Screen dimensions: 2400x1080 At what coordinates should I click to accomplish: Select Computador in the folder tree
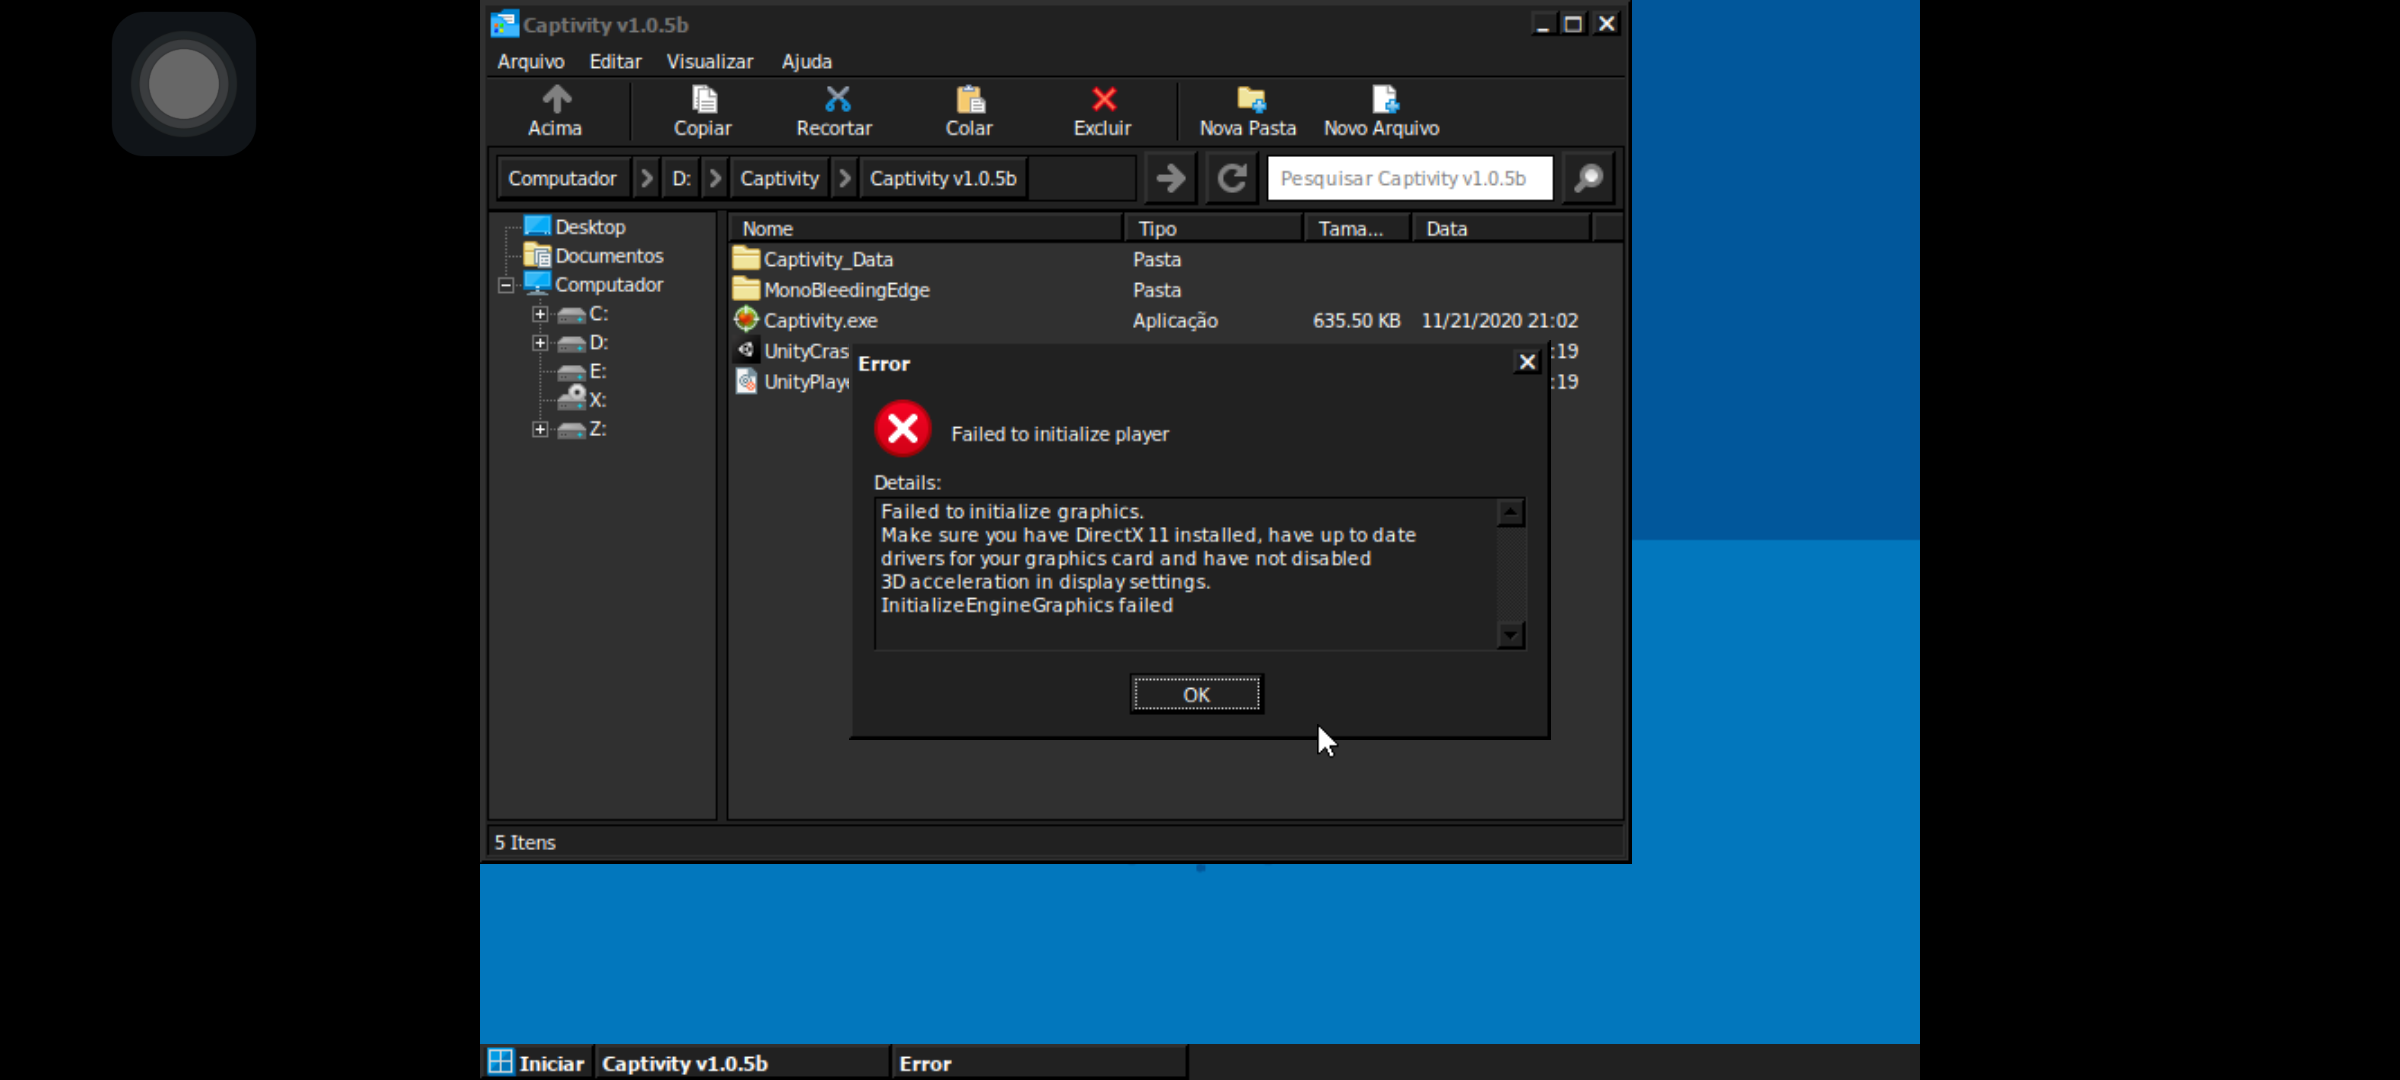(x=609, y=285)
